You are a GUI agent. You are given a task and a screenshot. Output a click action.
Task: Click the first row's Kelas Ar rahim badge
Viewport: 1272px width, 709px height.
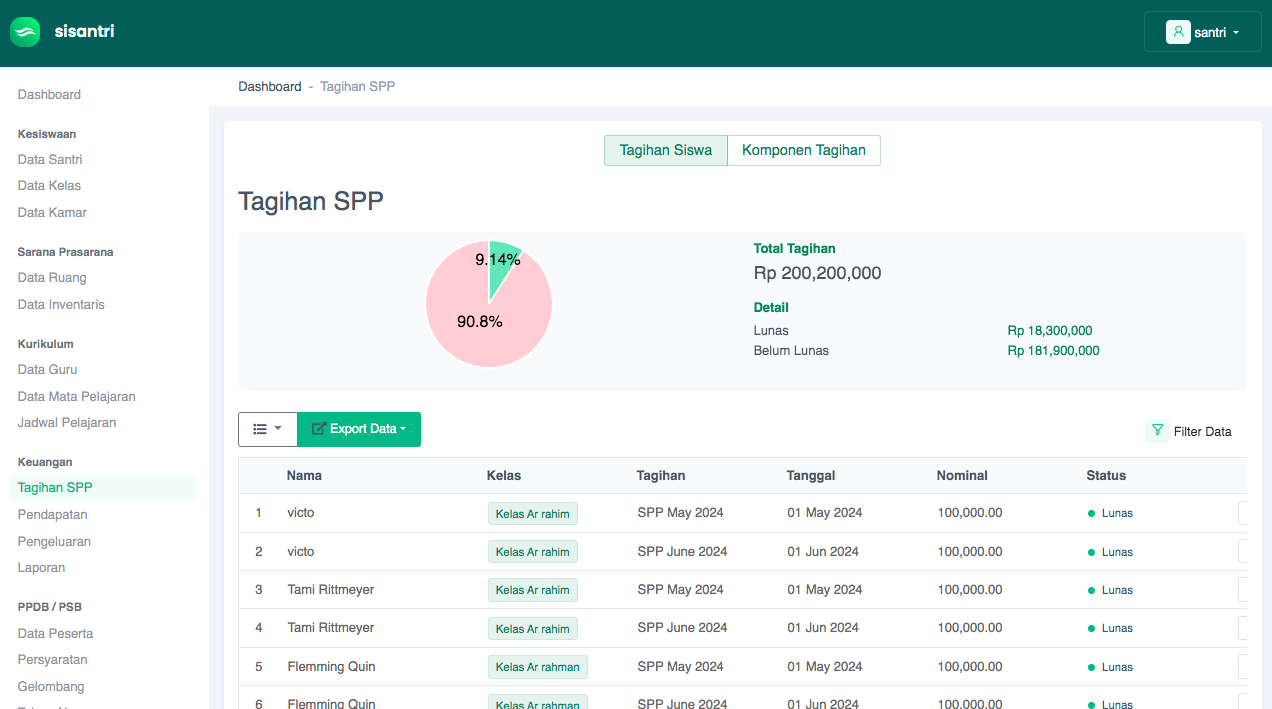click(532, 513)
